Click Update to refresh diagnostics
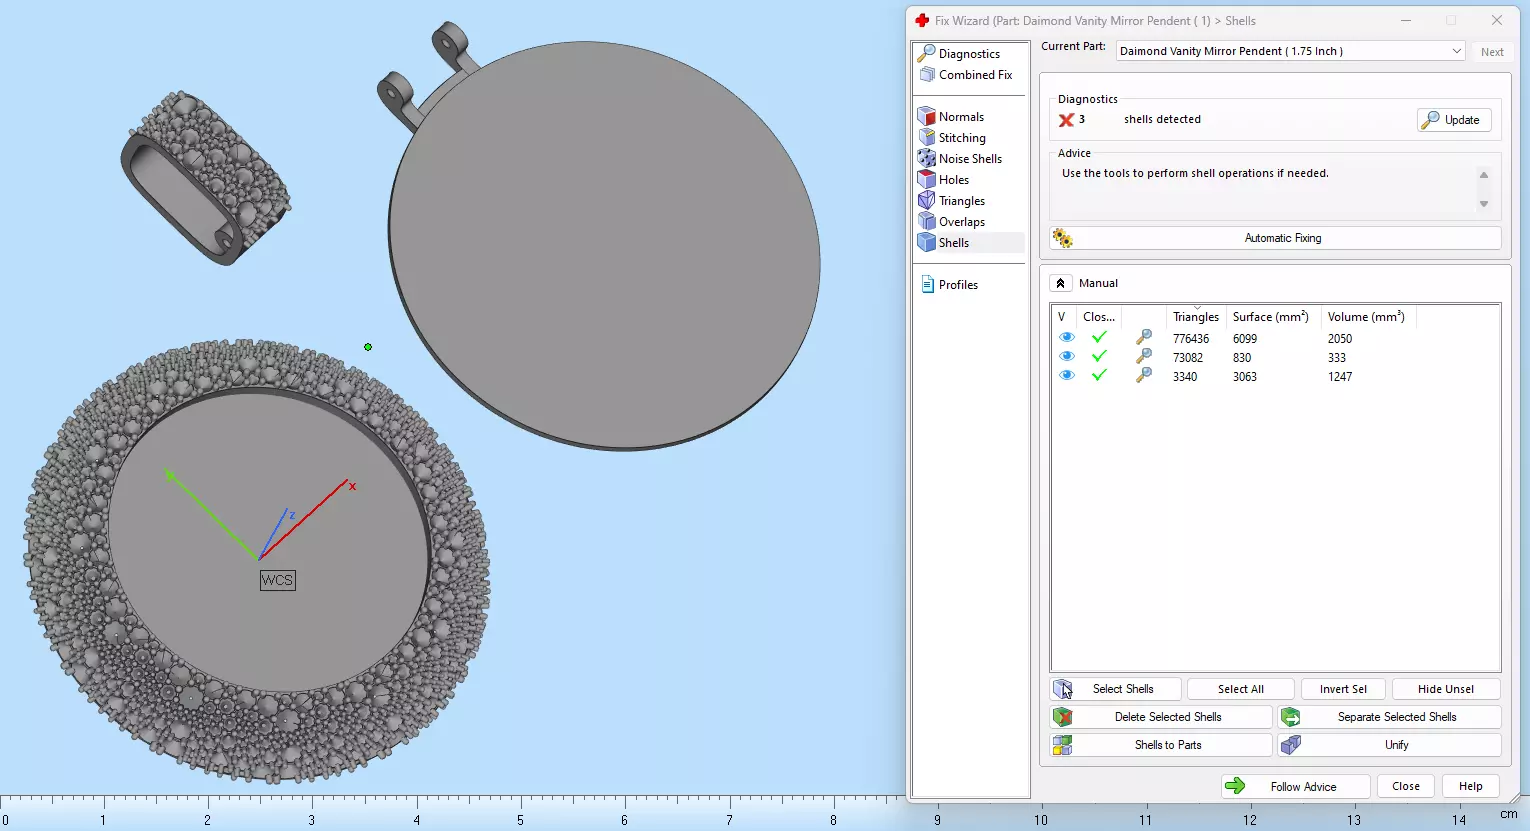This screenshot has width=1530, height=831. pos(1454,120)
